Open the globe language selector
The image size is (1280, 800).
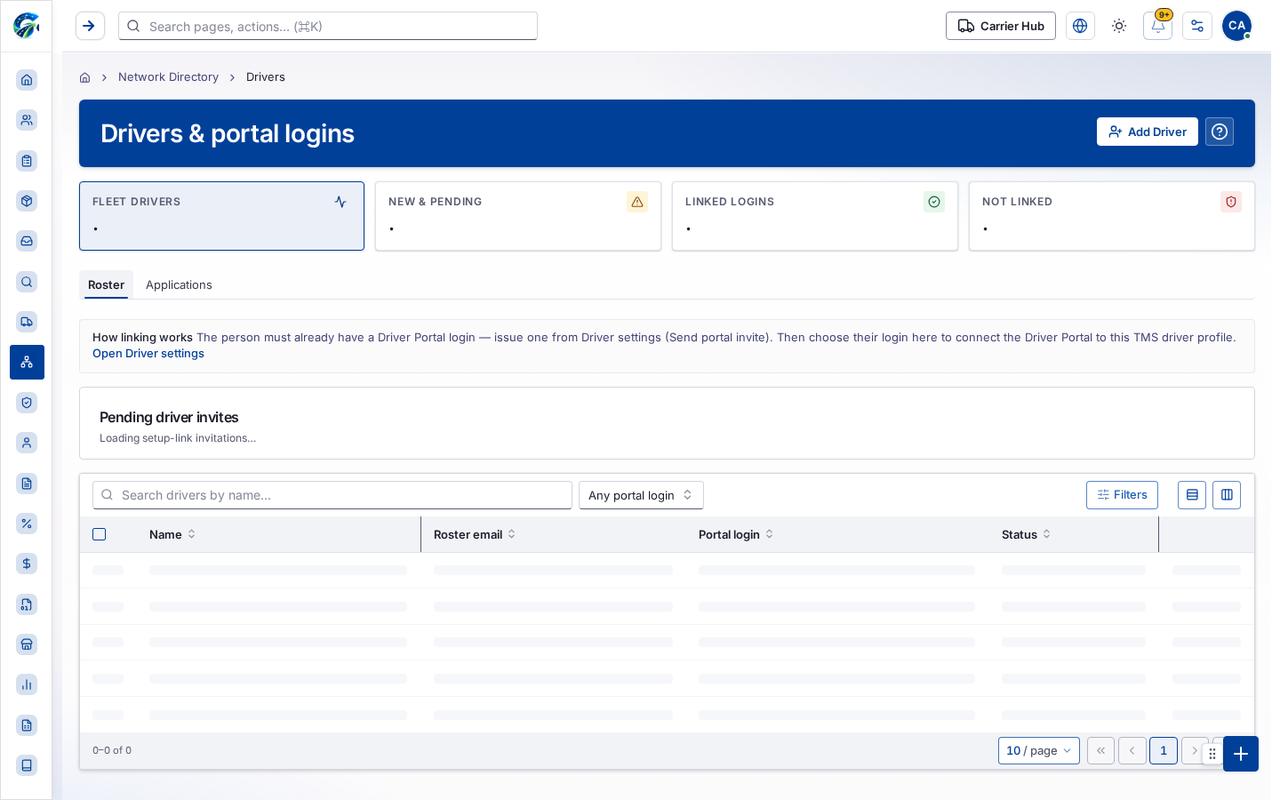coord(1080,26)
